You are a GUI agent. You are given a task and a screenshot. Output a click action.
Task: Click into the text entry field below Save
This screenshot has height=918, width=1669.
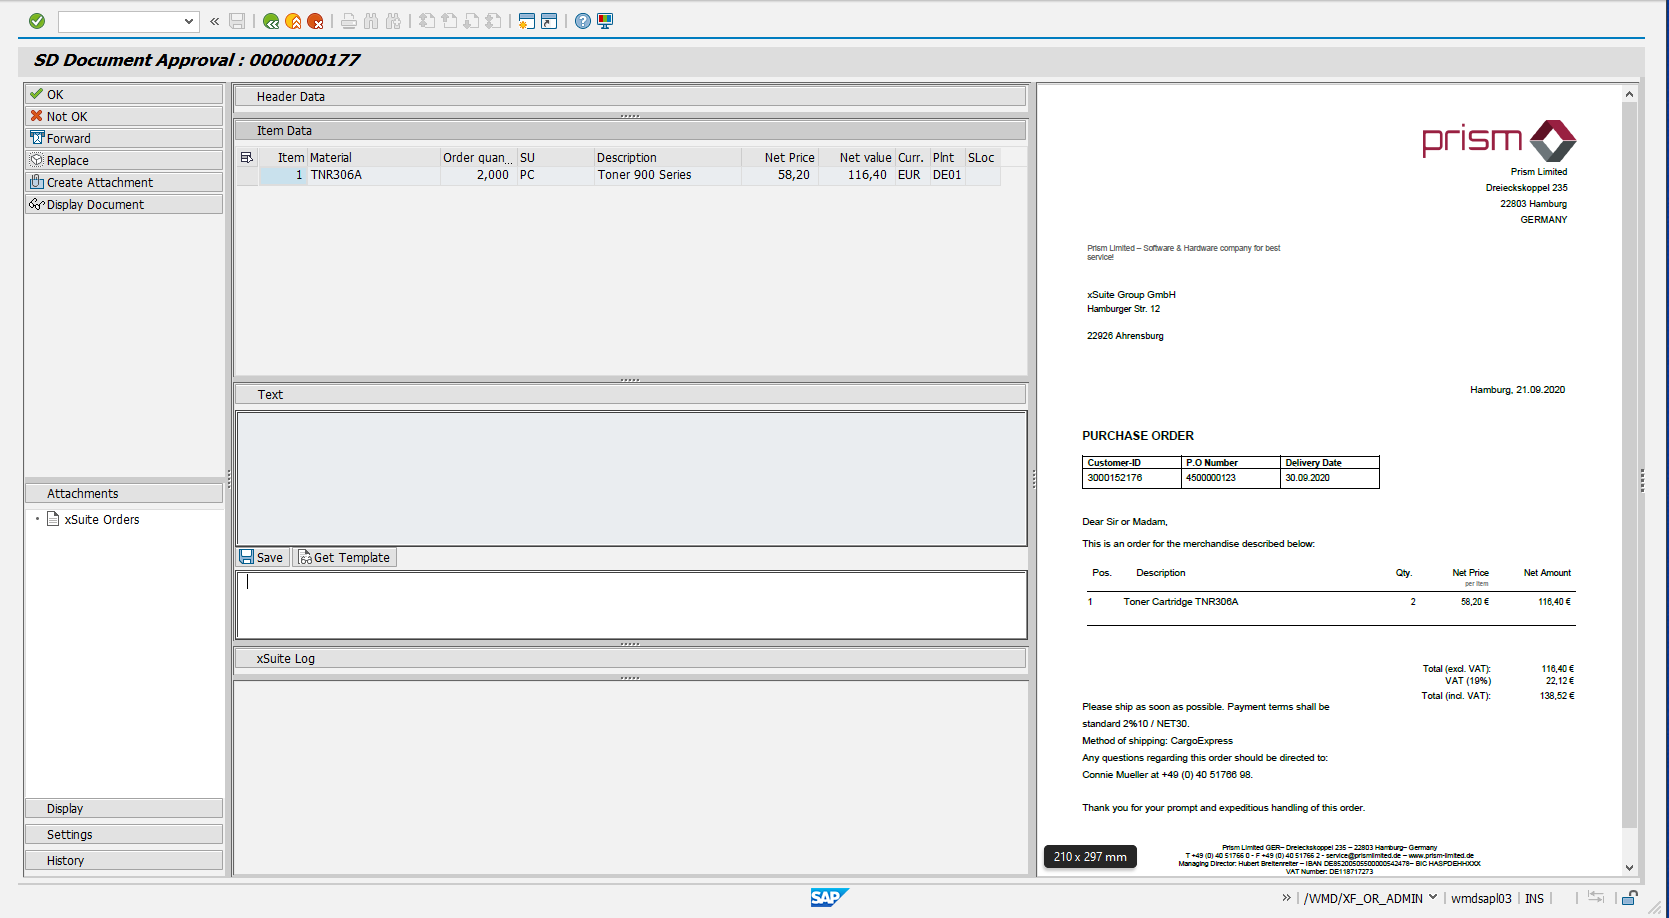pos(630,604)
